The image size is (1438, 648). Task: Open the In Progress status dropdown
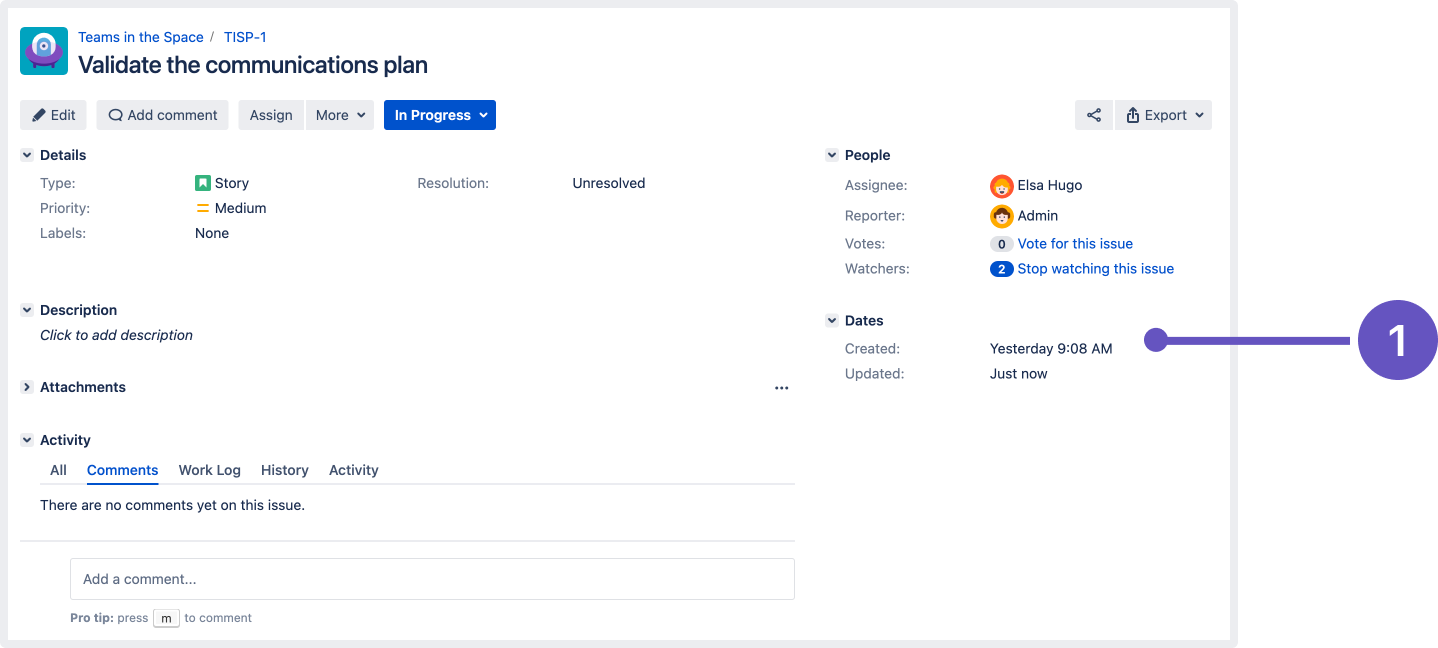(x=439, y=115)
